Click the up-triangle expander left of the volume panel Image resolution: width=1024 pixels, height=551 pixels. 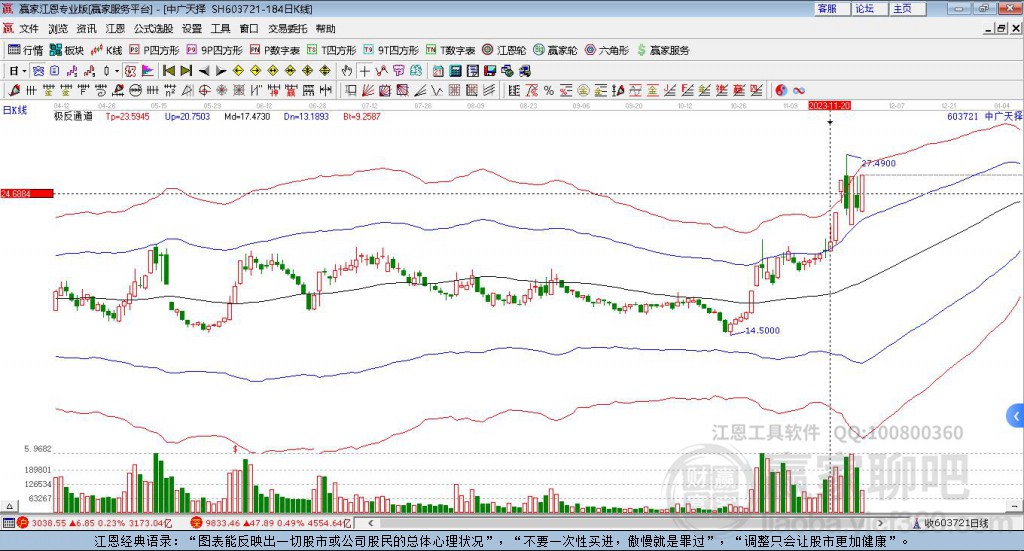pos(9,506)
